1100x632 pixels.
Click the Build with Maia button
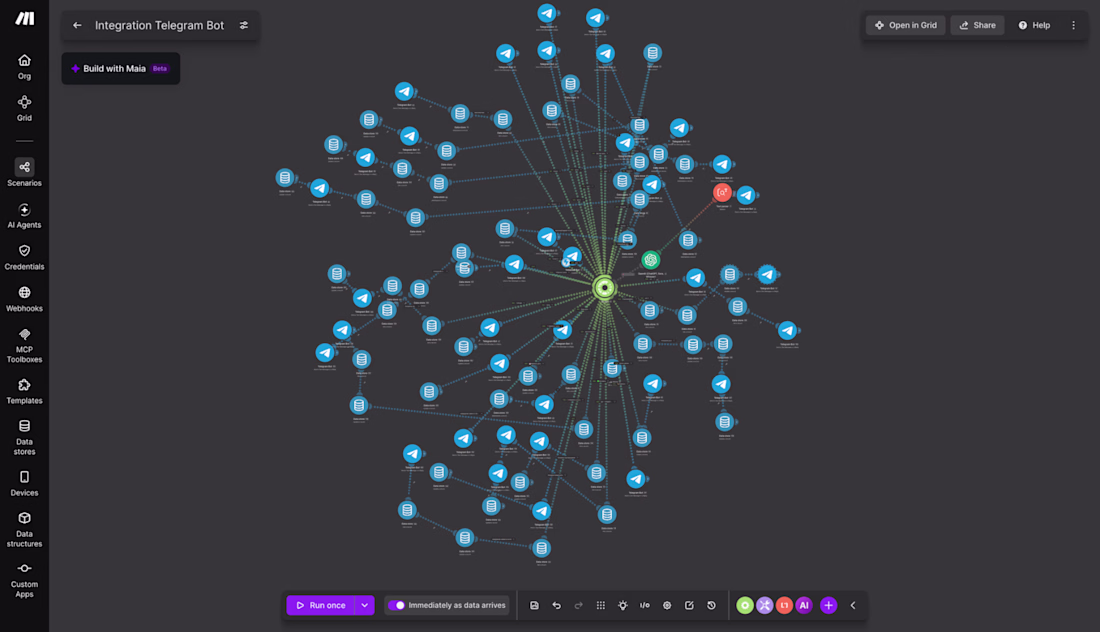(121, 68)
